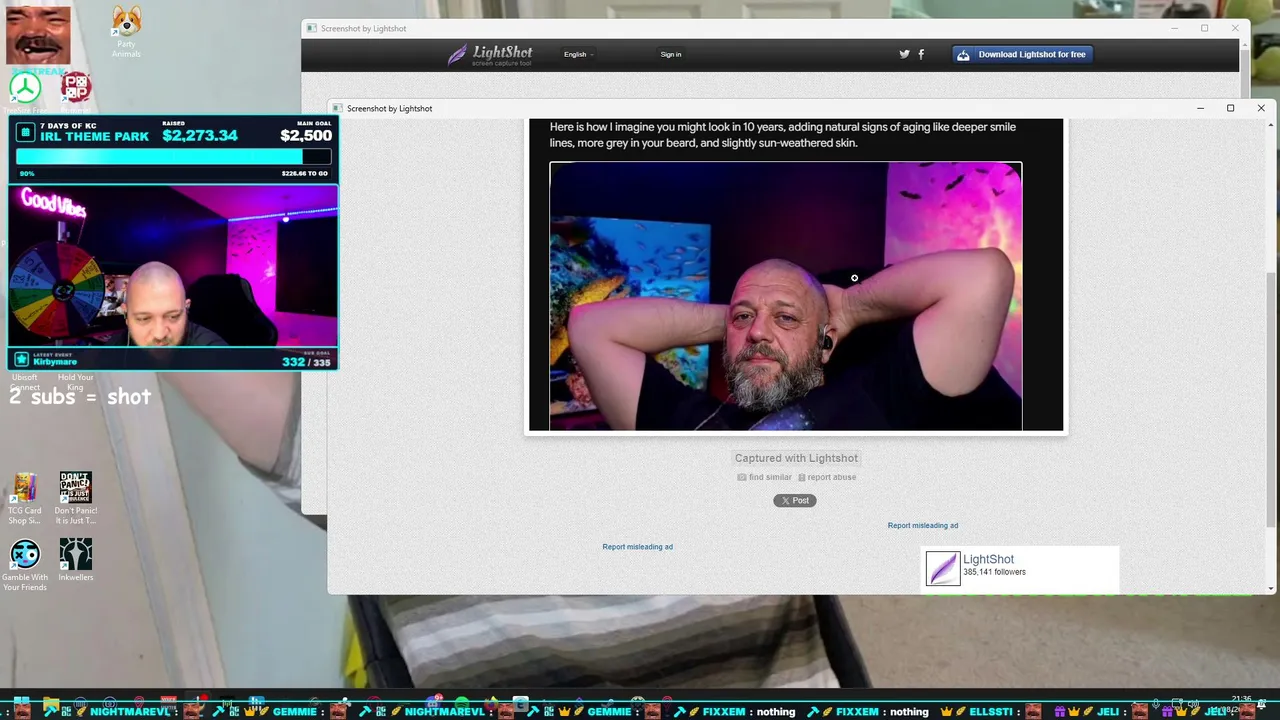Click the meme face desktop icon
The image size is (1280, 720).
tap(38, 35)
